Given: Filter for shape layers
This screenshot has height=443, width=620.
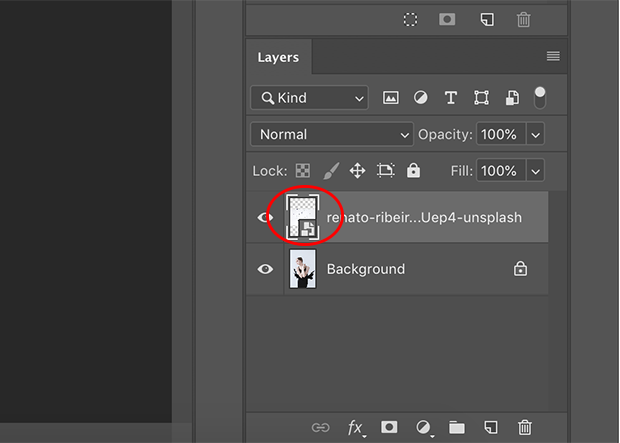Looking at the screenshot, I should [481, 98].
